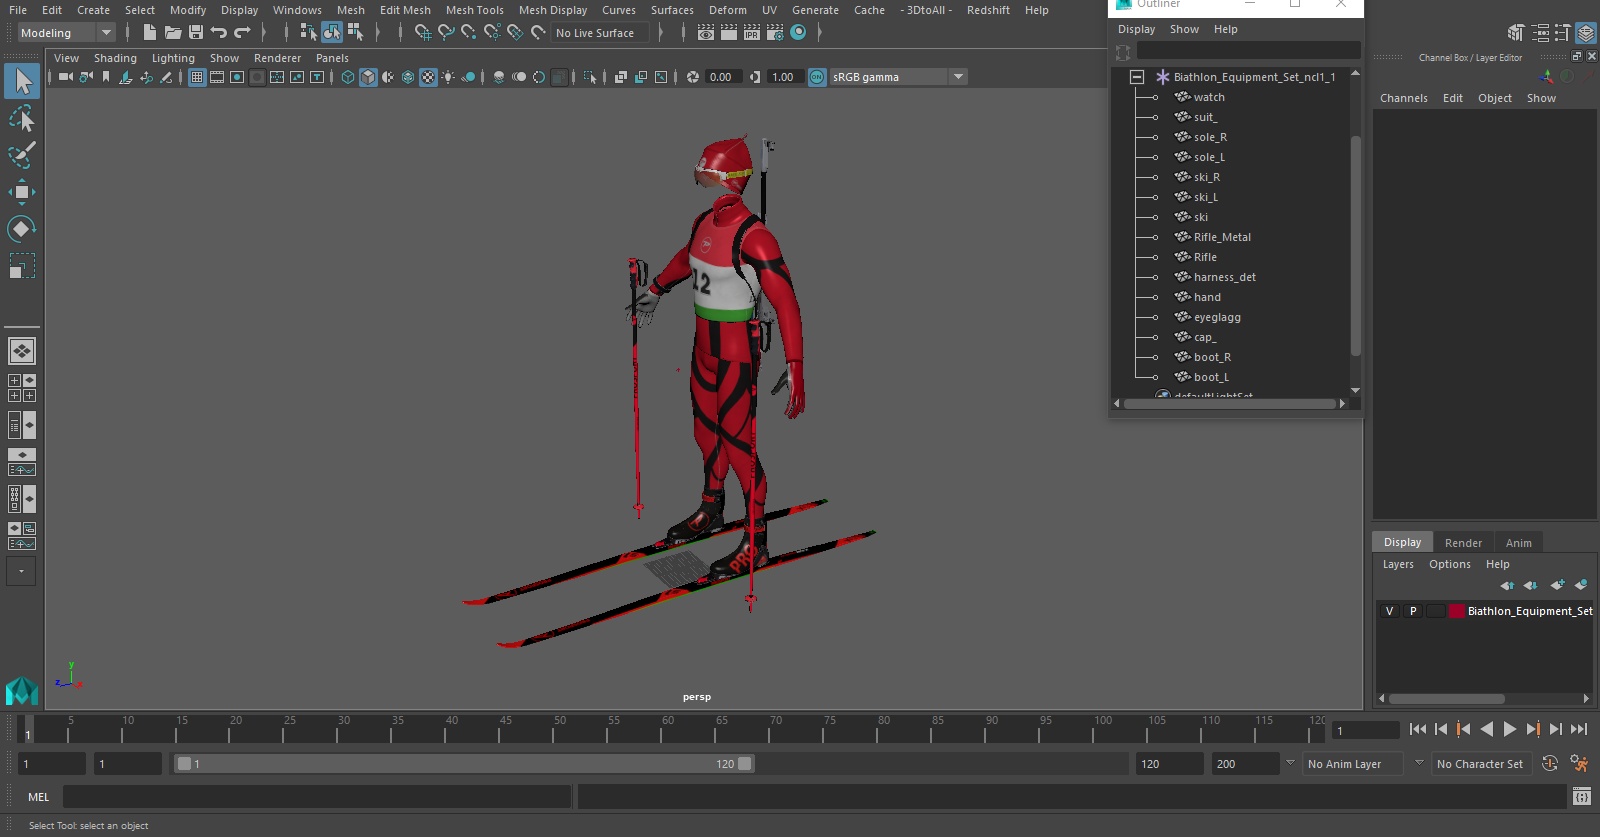Enable snap to points

tap(469, 33)
